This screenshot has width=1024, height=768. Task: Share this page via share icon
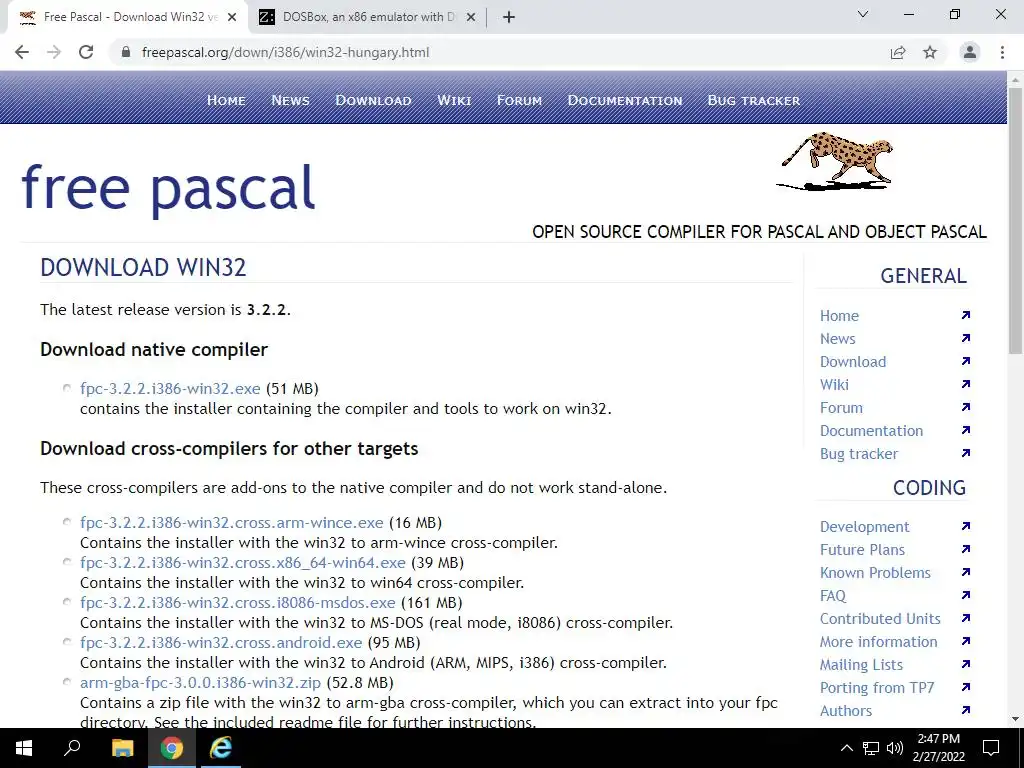tap(898, 52)
